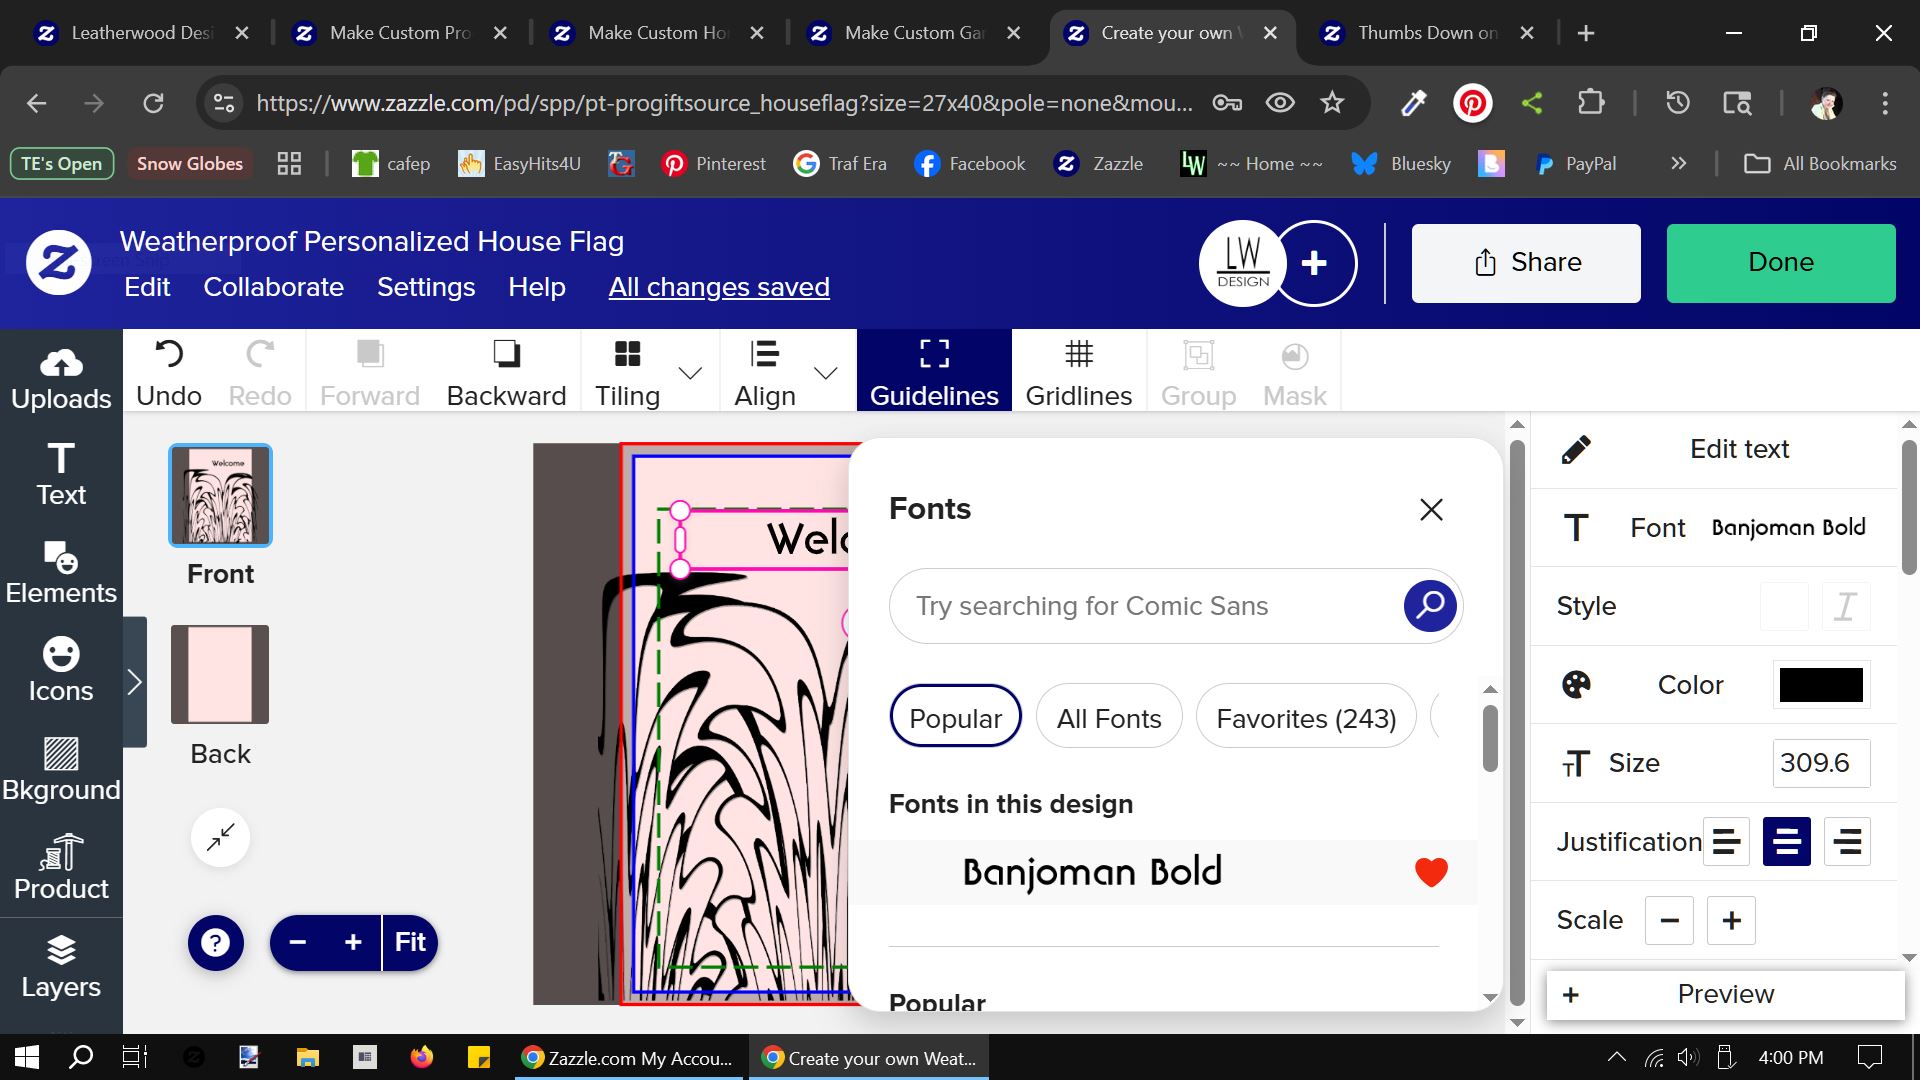Expand the Tiling dropdown arrow
Image resolution: width=1920 pixels, height=1080 pixels.
pos(690,373)
